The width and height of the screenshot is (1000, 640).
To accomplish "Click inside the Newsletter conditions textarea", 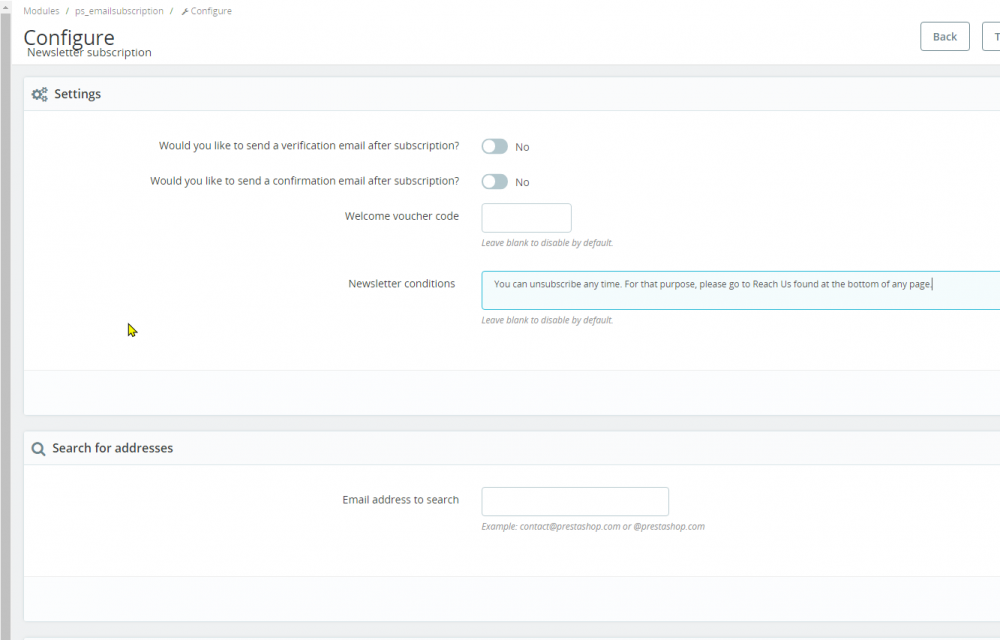I will point(740,291).
